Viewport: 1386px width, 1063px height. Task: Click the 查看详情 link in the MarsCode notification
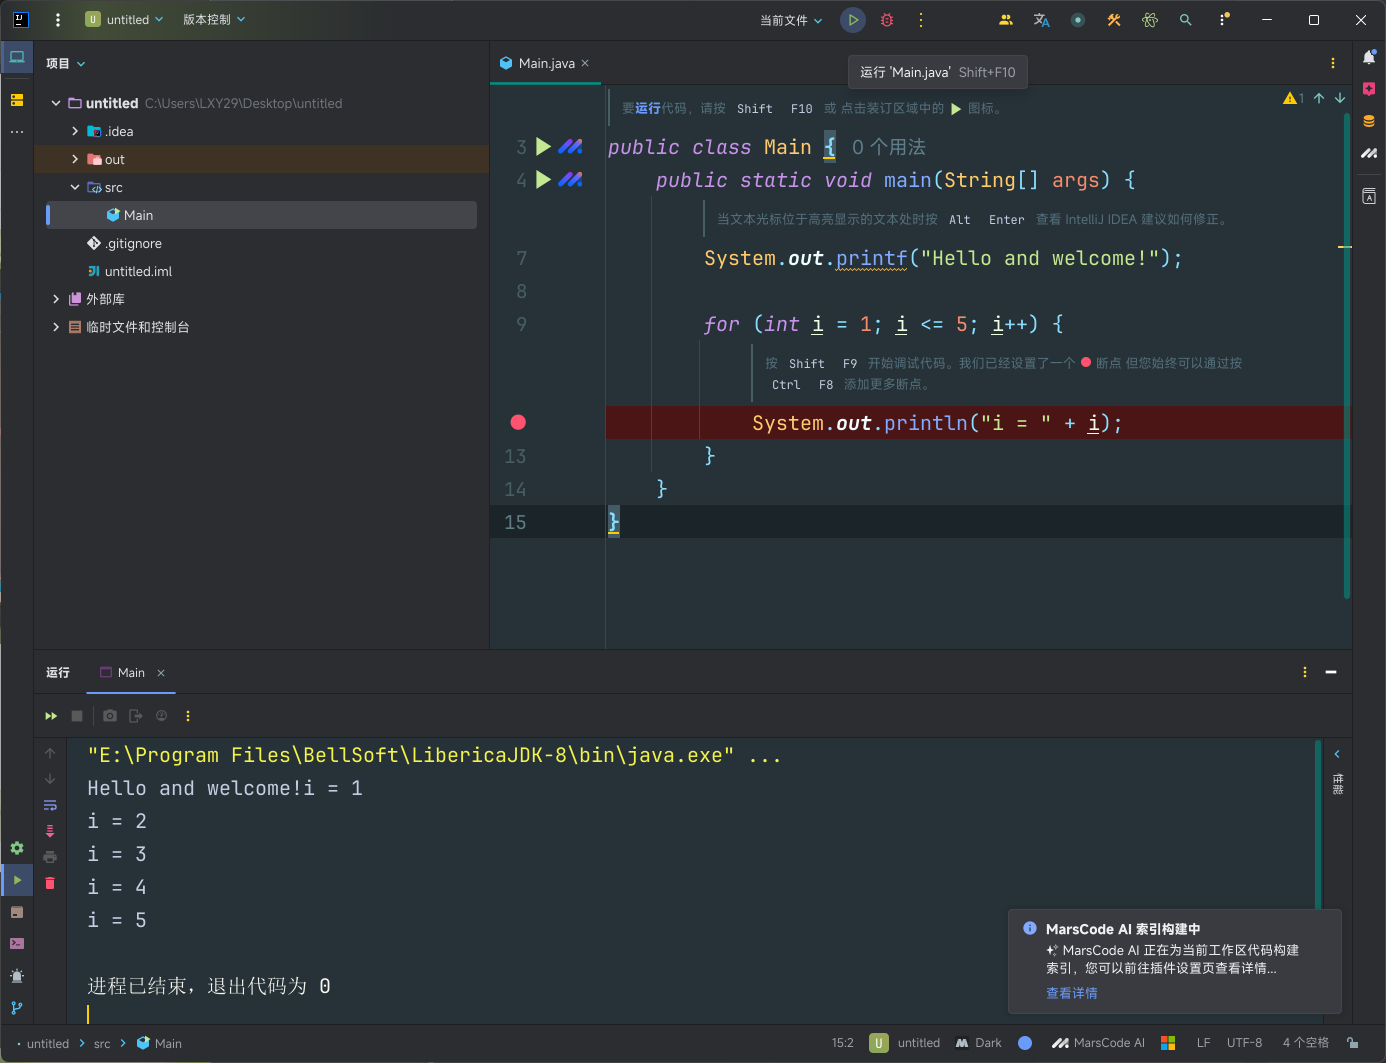1071,993
